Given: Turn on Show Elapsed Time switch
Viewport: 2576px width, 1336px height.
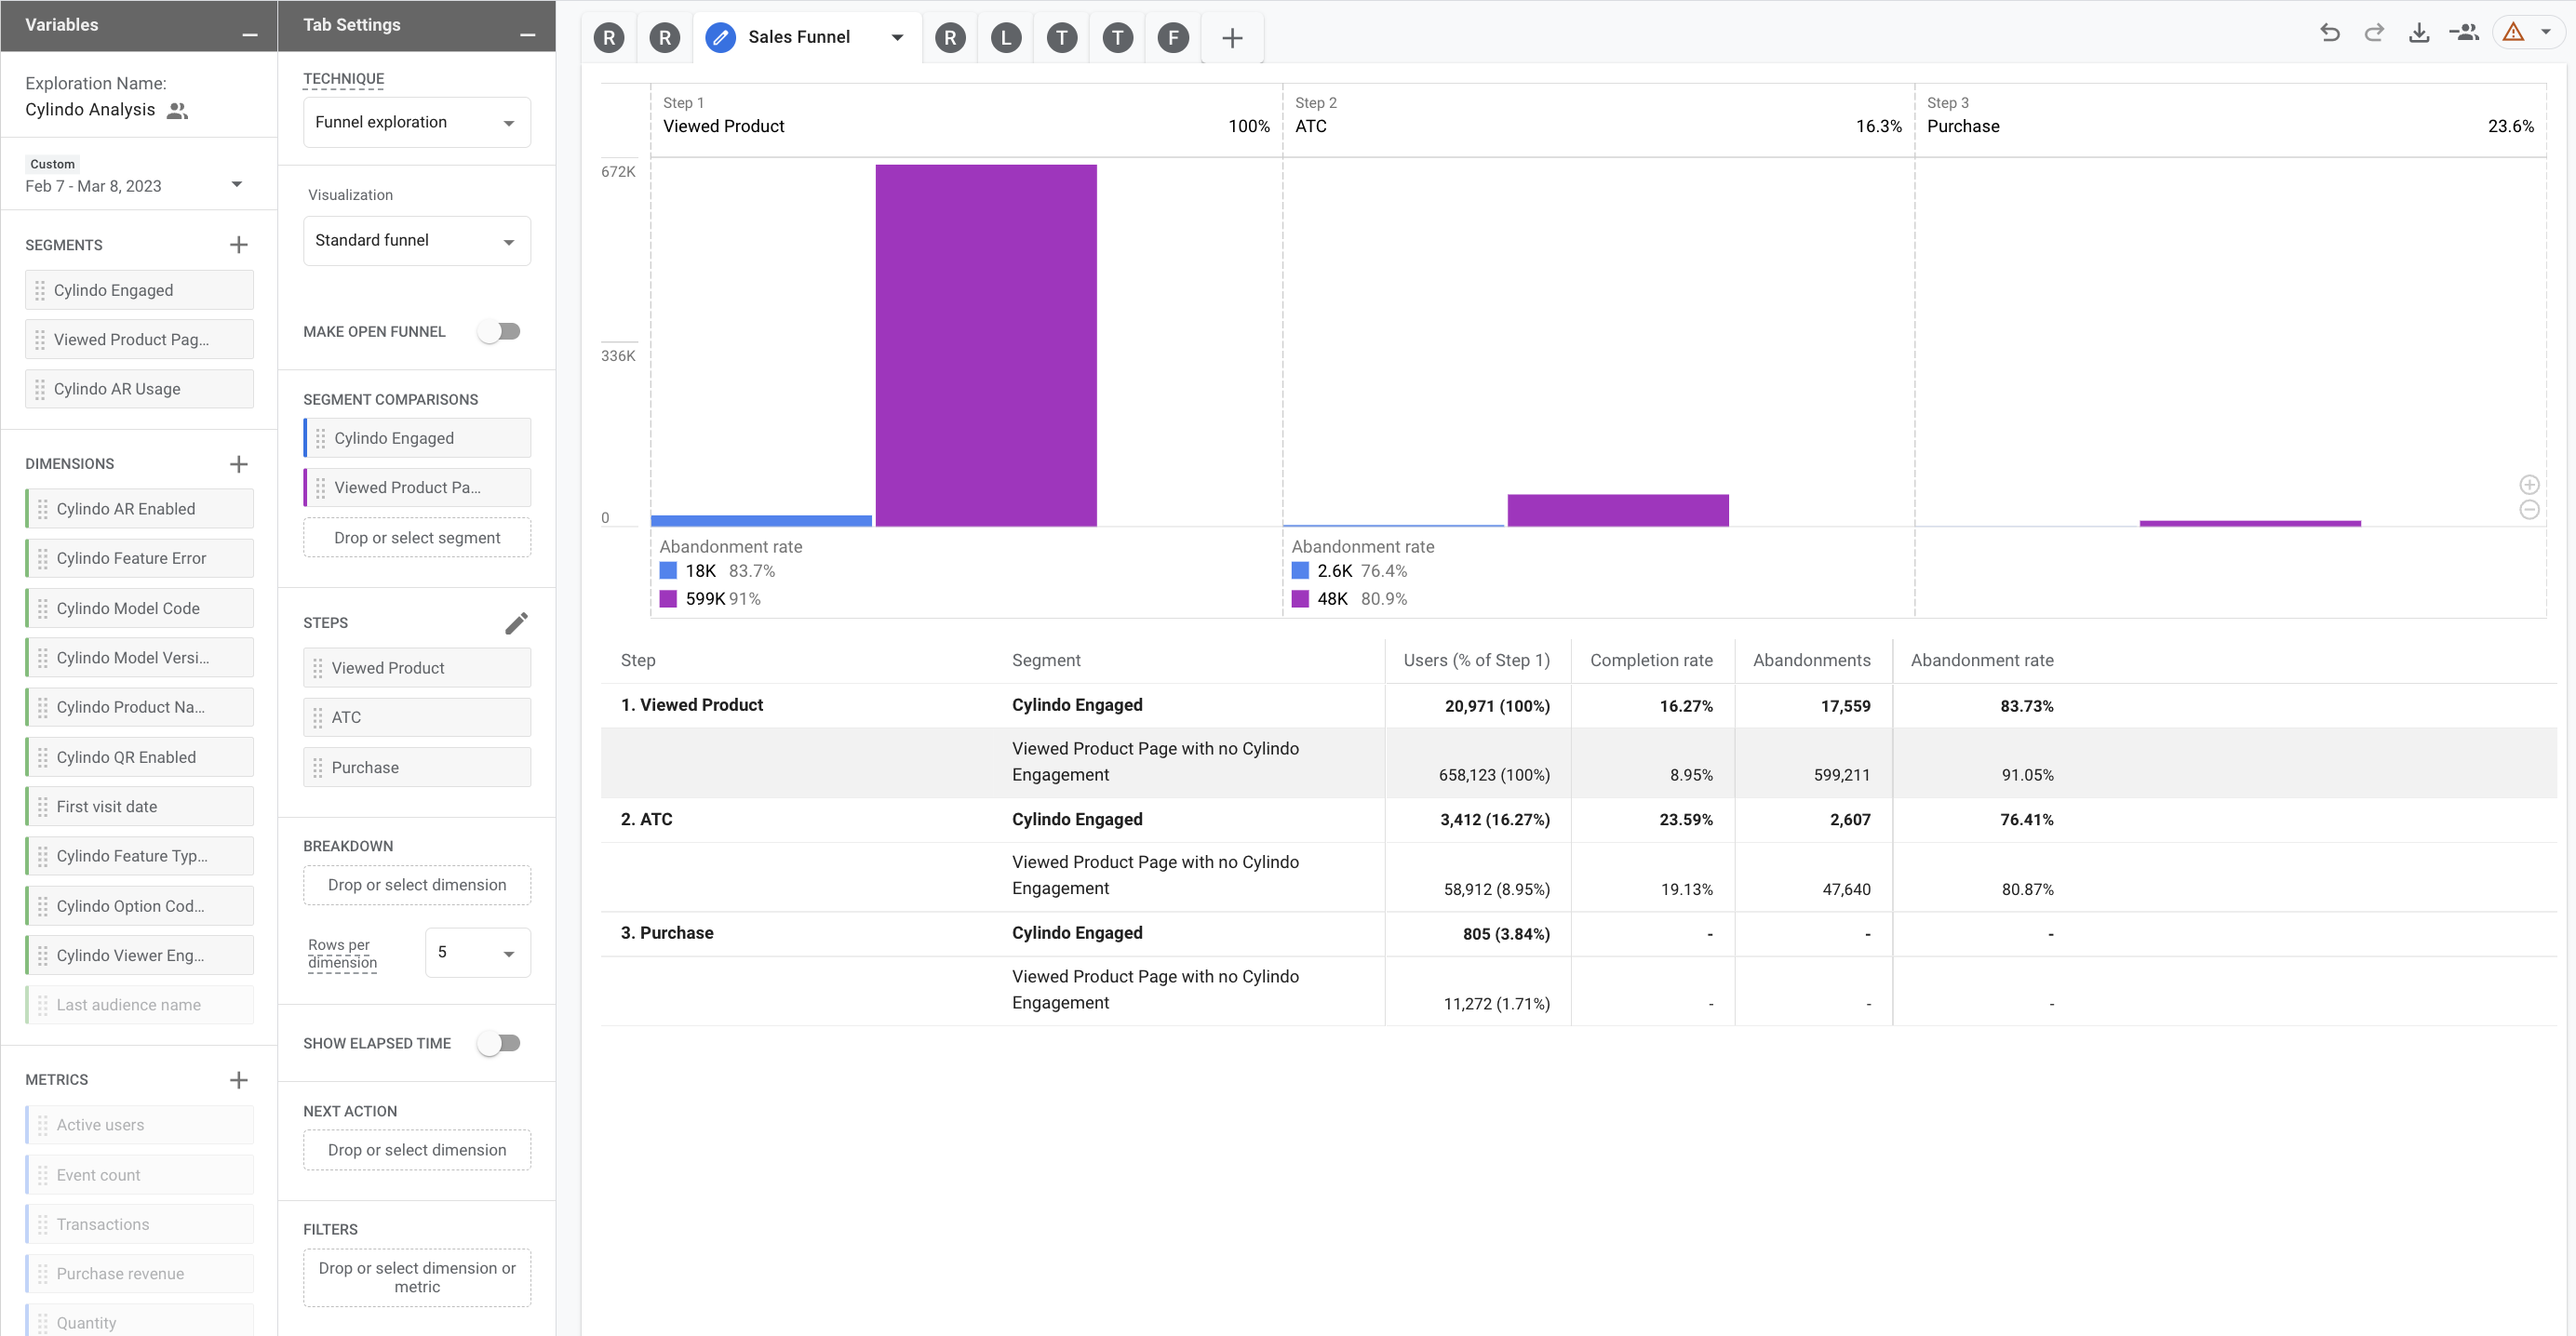Looking at the screenshot, I should point(499,1043).
